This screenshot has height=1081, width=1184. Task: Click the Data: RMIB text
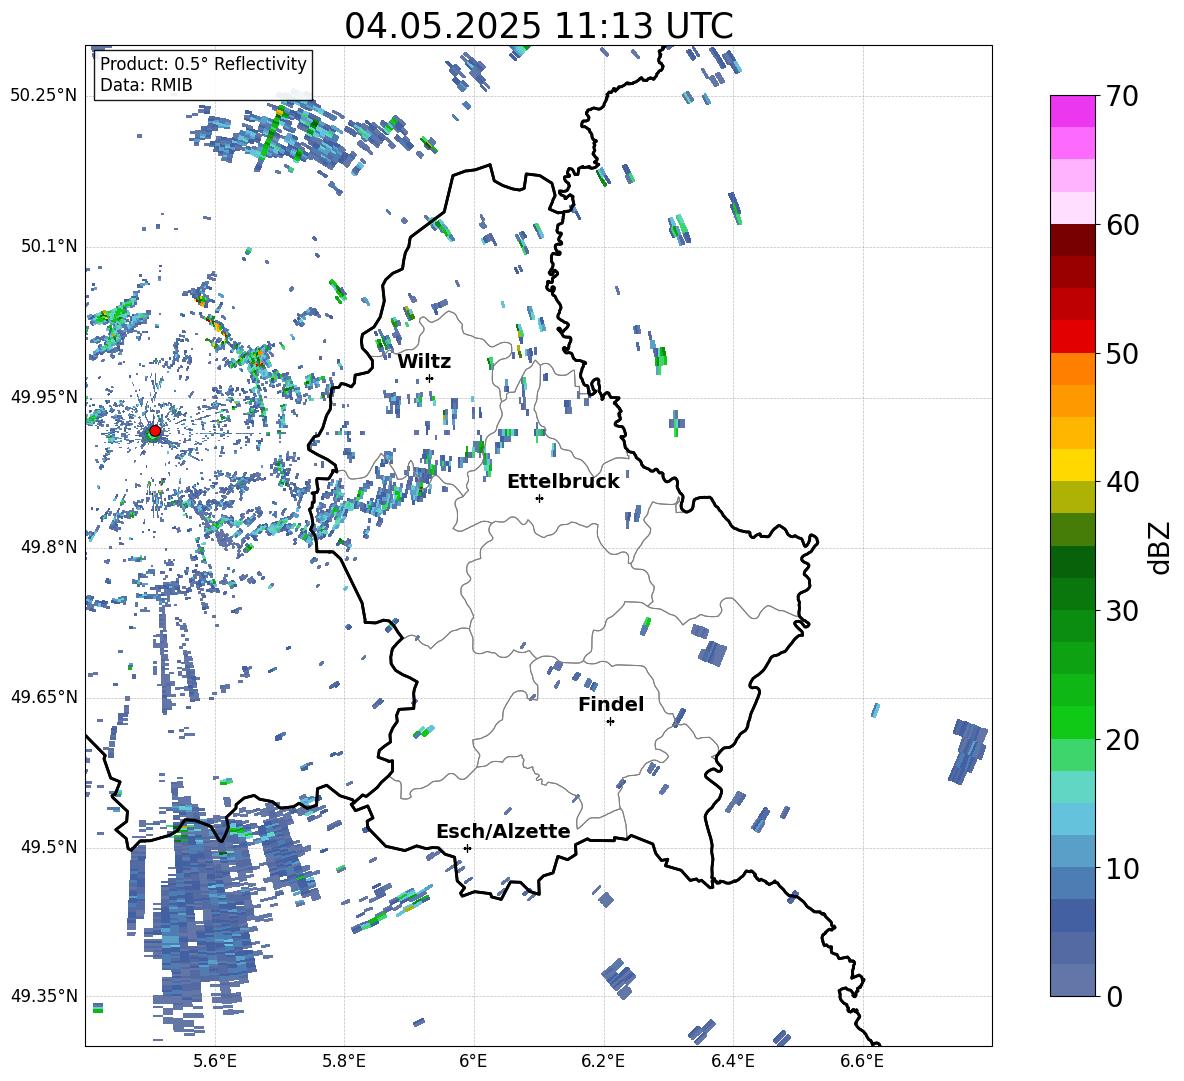click(146, 85)
